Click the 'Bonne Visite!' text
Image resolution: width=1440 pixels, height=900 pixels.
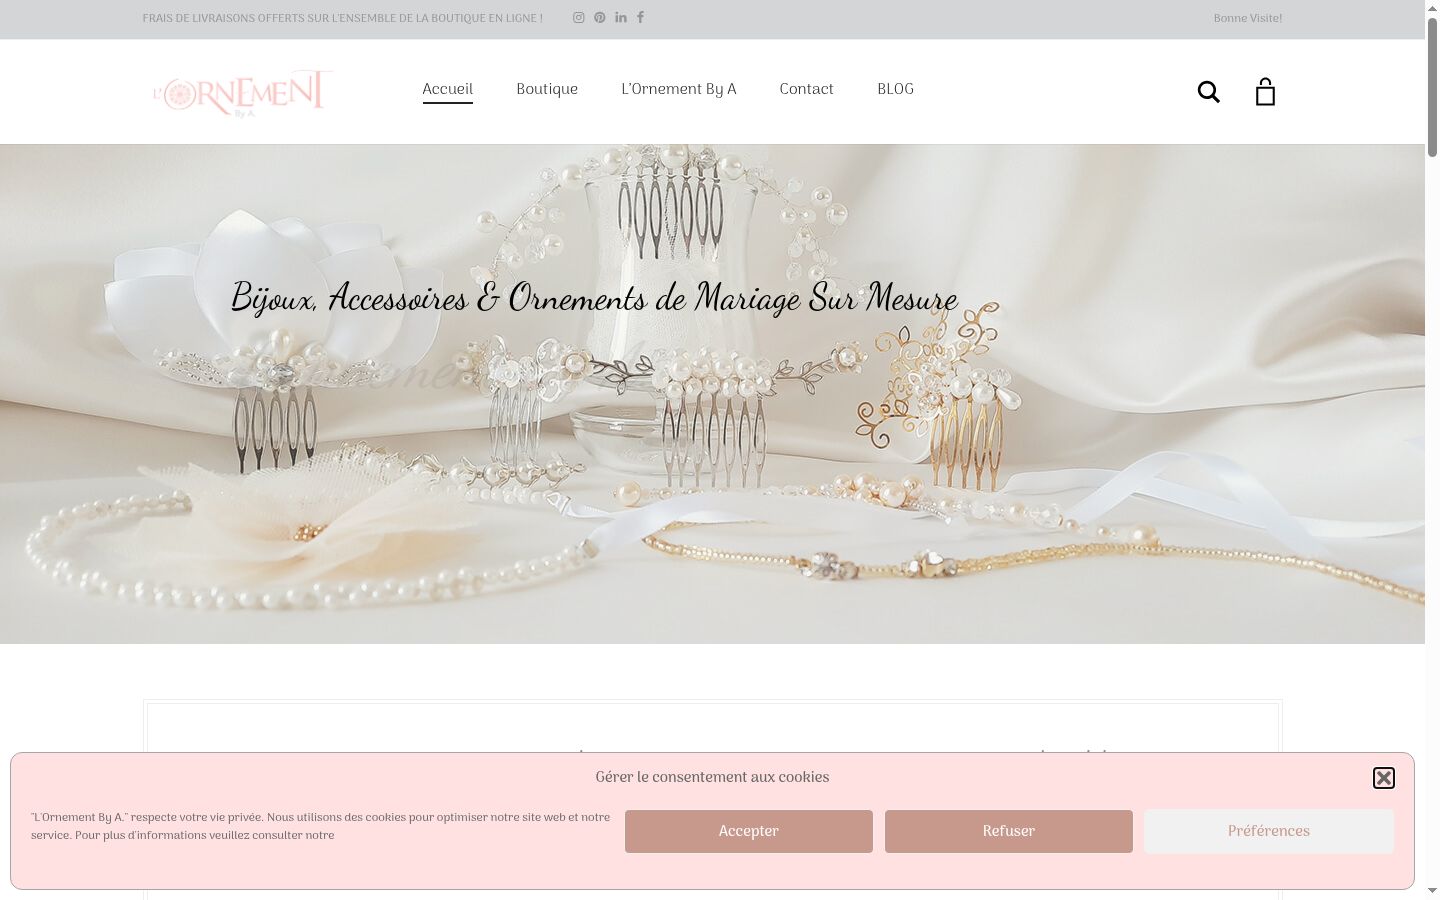tap(1247, 18)
